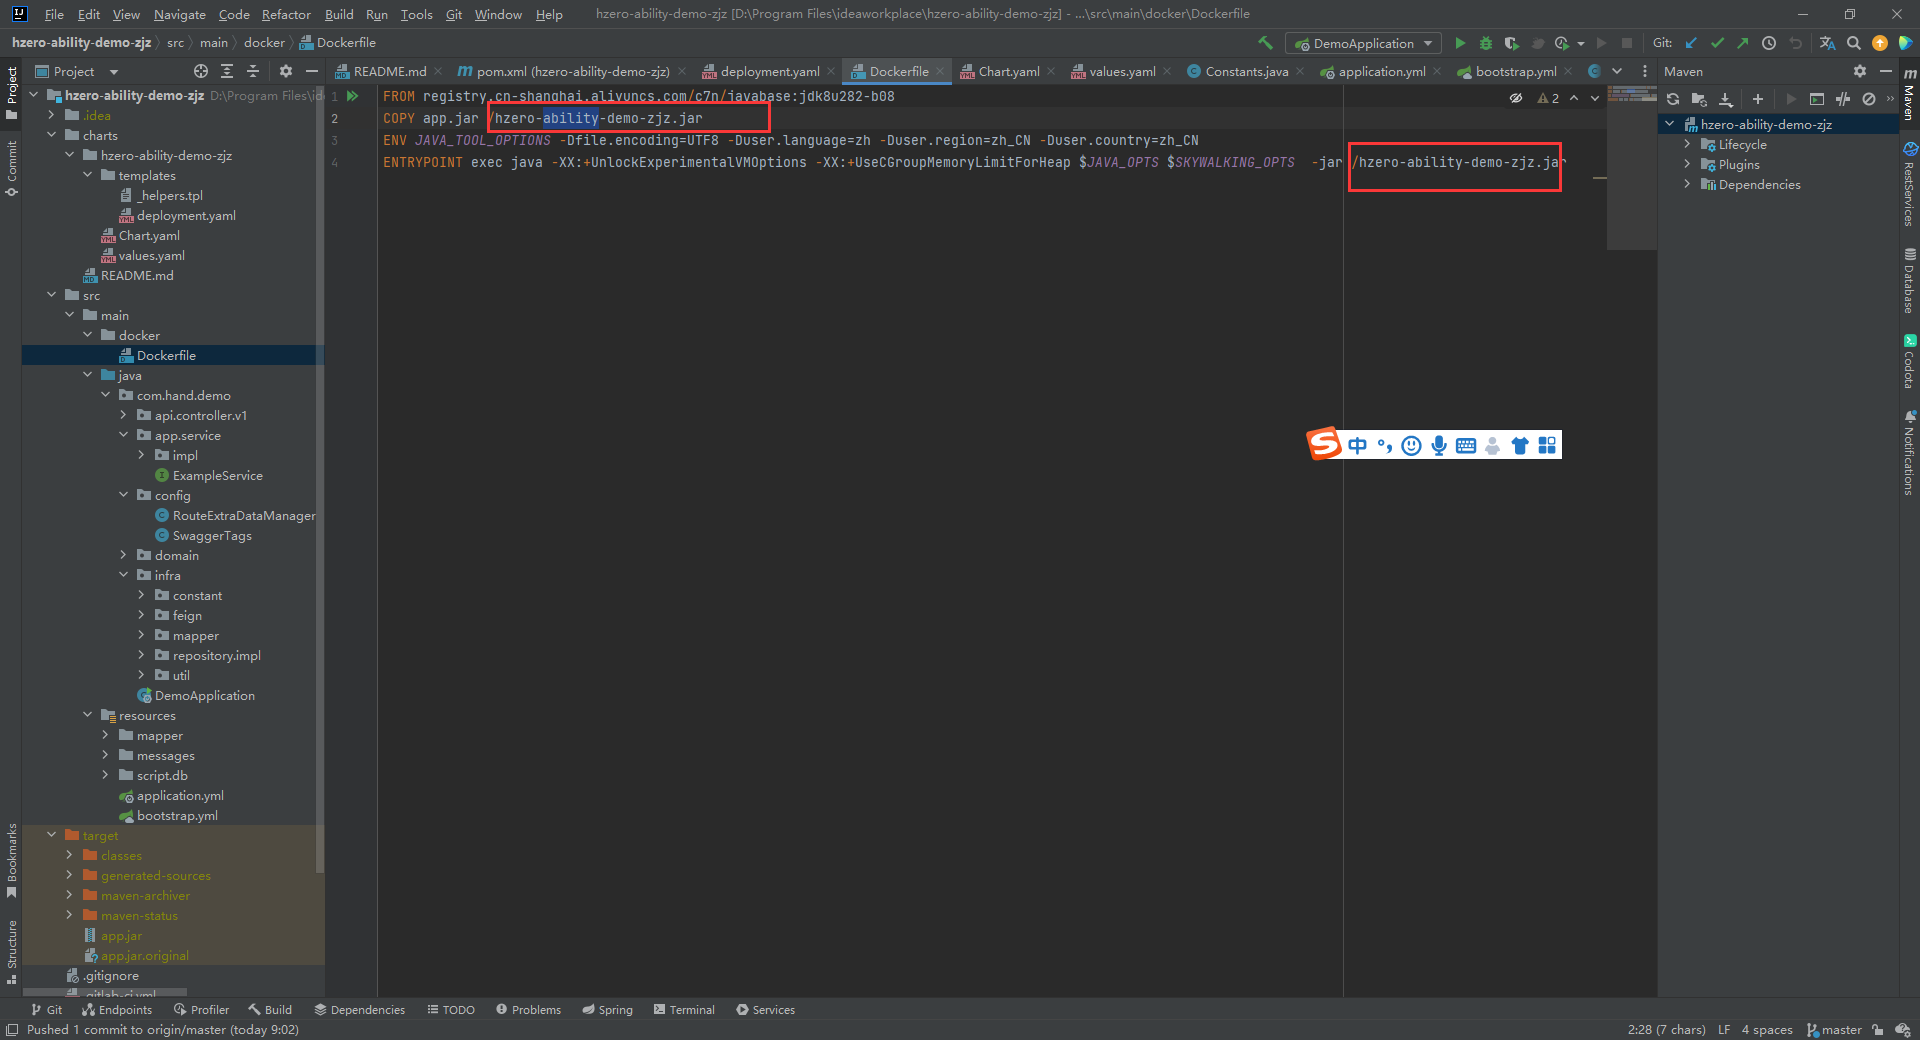Toggle Sogou Chinese/English input mode

(x=1357, y=446)
